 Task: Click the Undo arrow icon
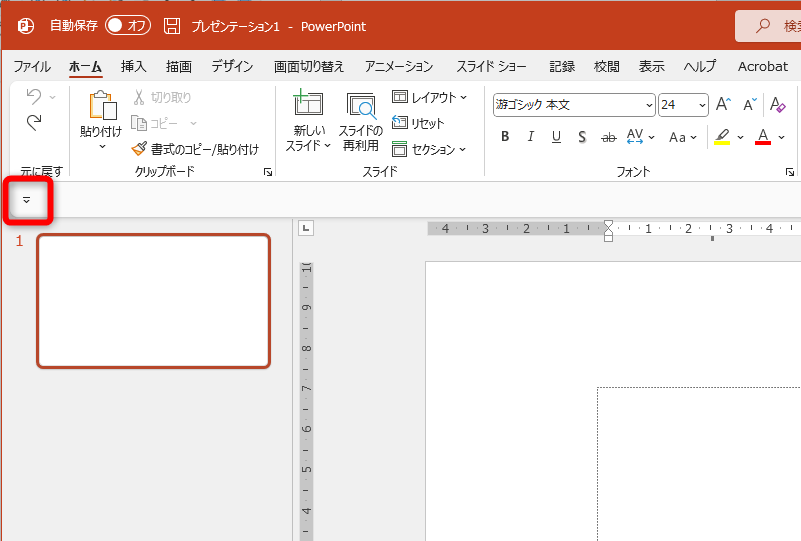34,96
